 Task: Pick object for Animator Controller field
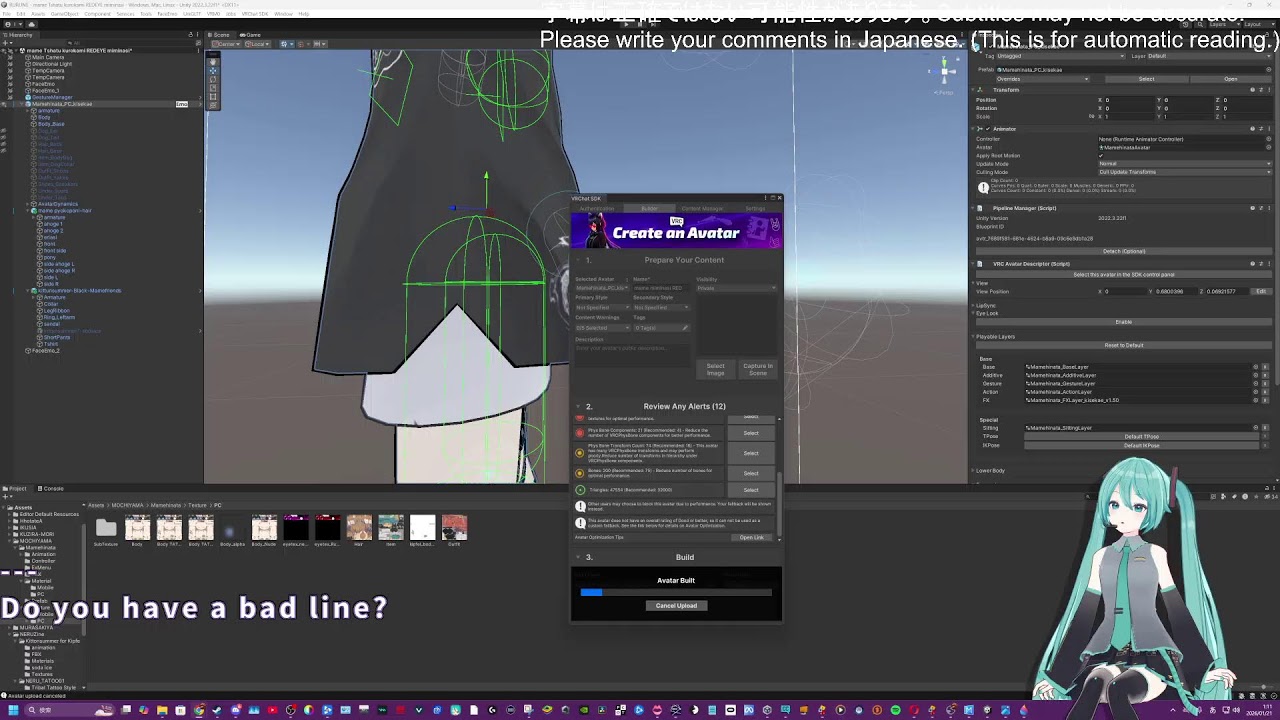[1269, 139]
